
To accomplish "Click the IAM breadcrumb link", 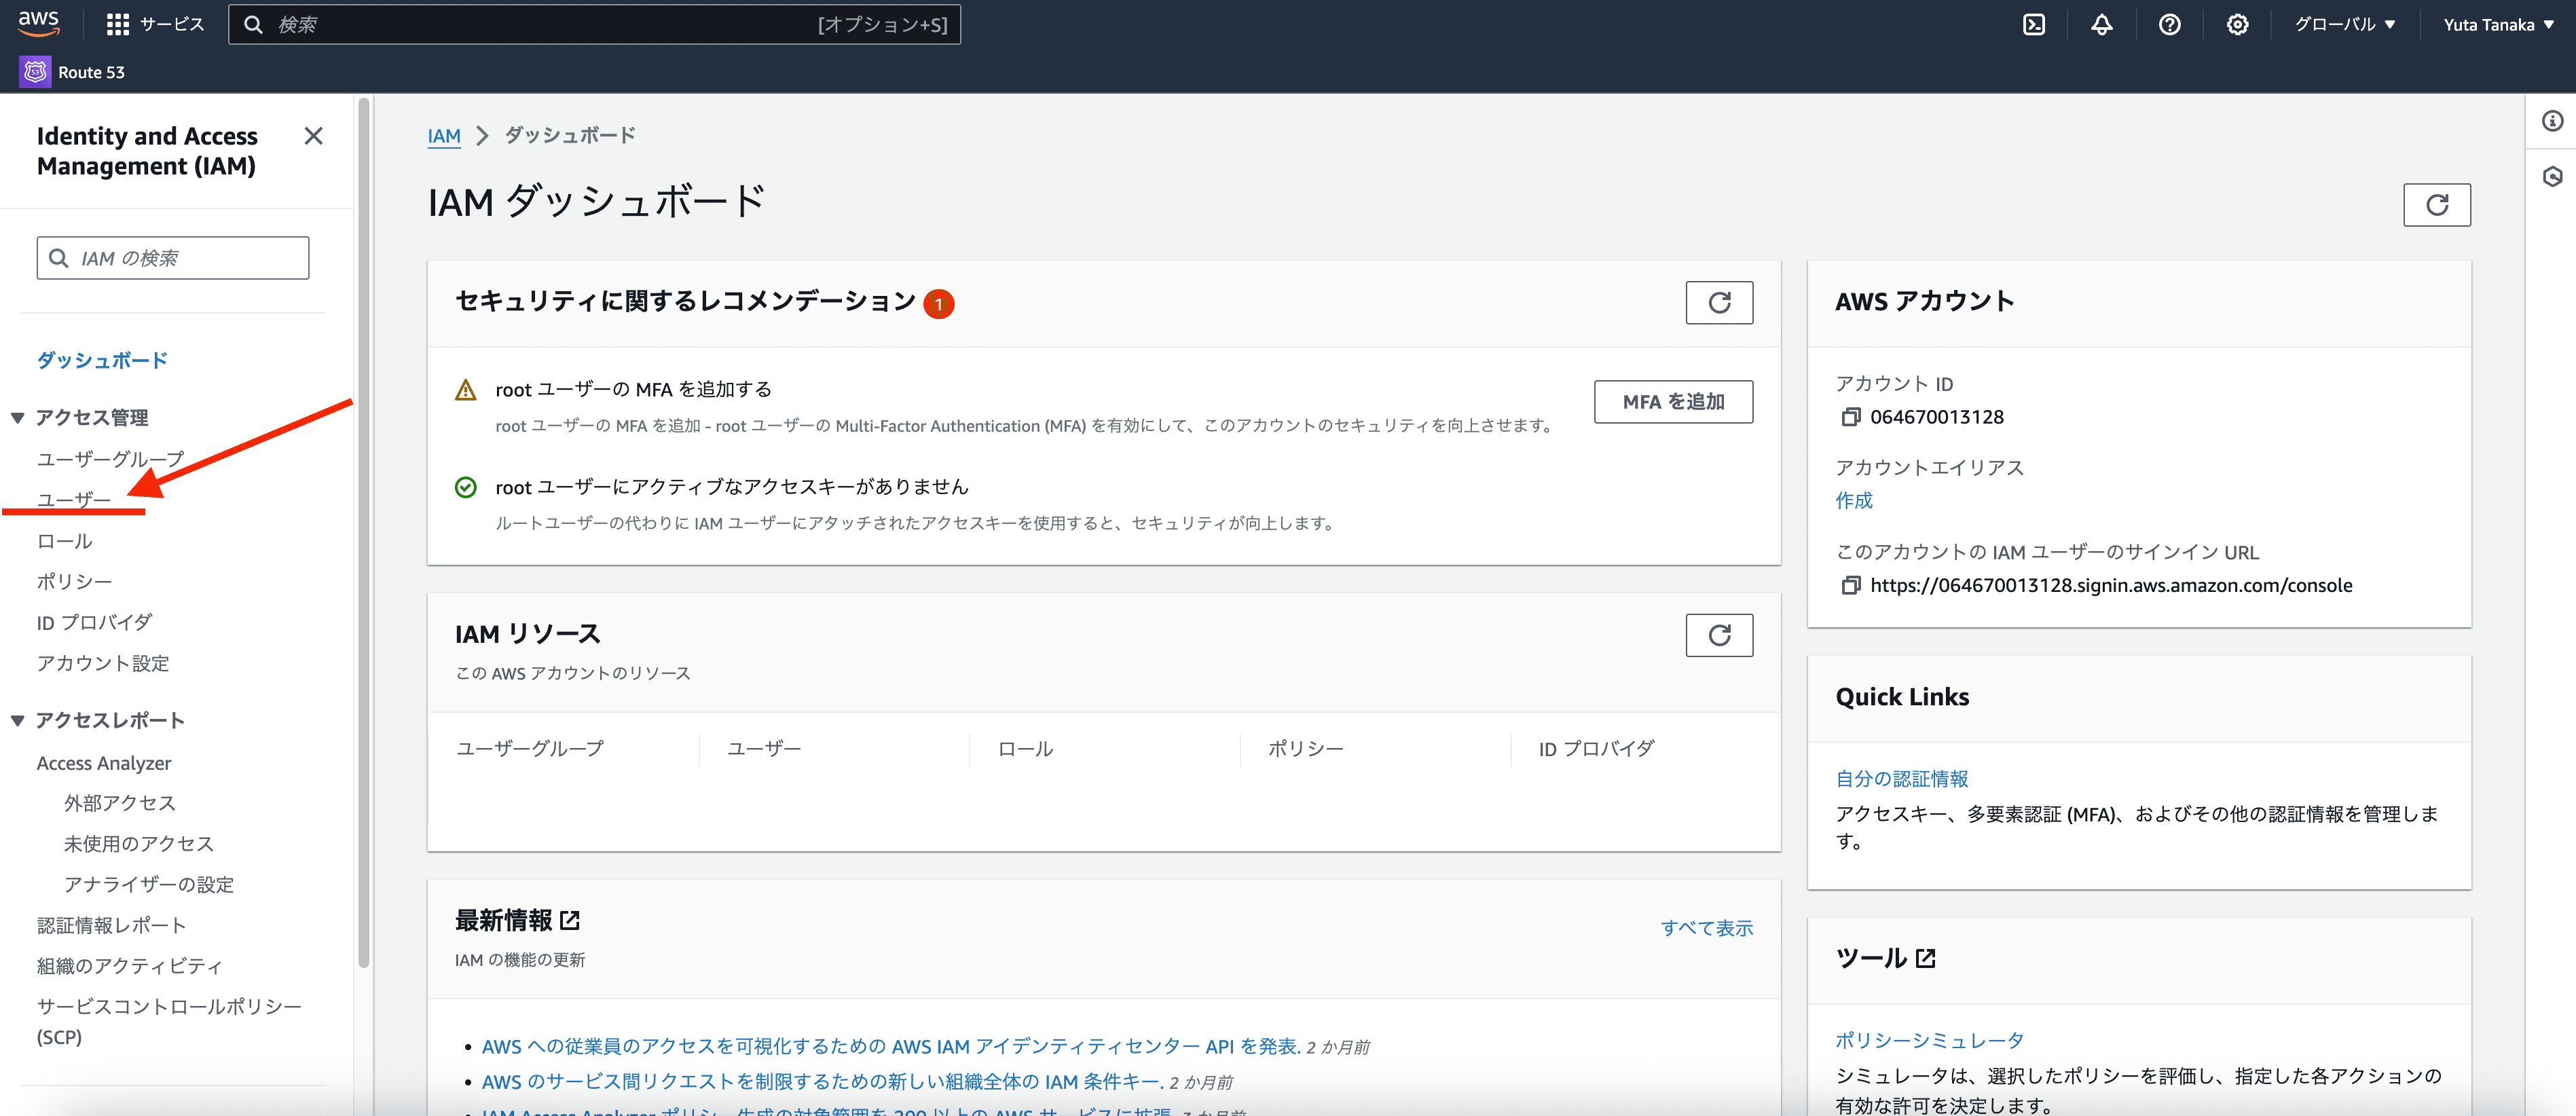I will (x=444, y=135).
